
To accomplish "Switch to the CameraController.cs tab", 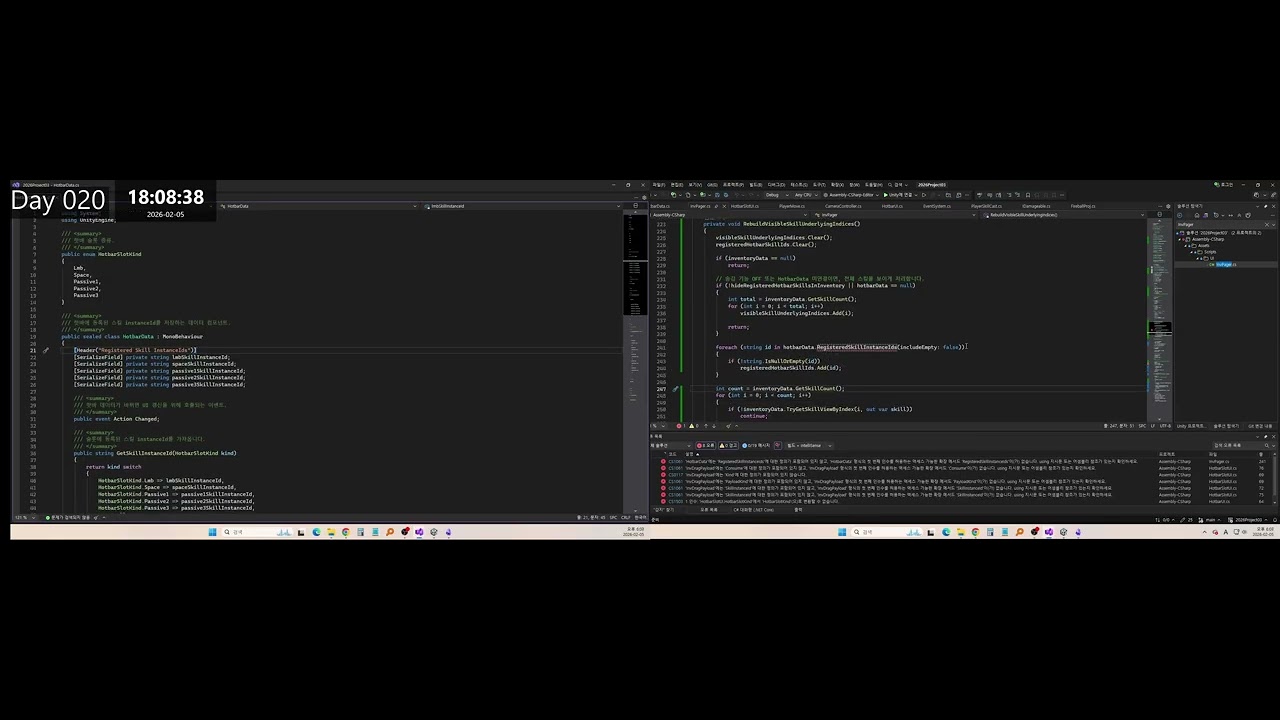I will coord(842,206).
